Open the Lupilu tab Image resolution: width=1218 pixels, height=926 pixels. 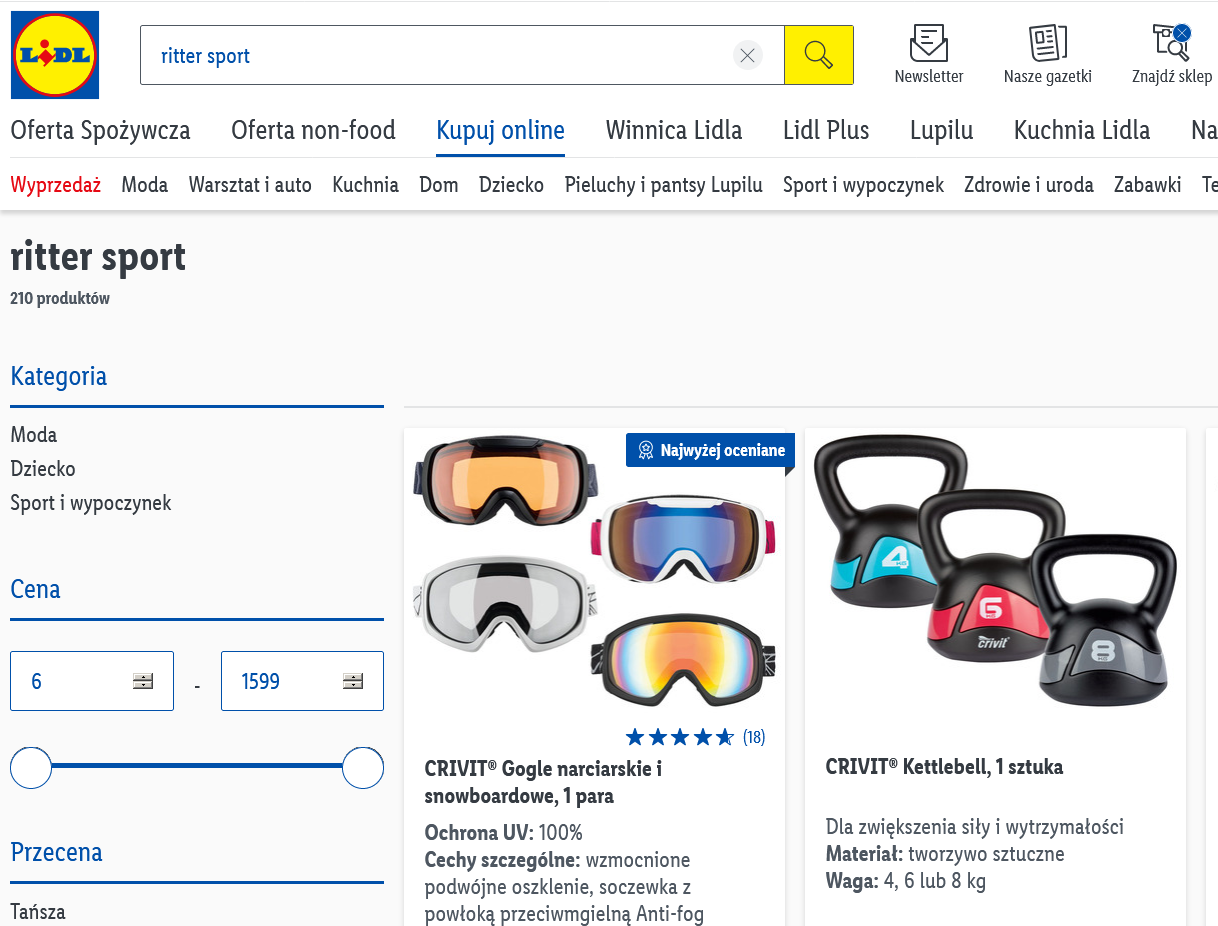(941, 130)
